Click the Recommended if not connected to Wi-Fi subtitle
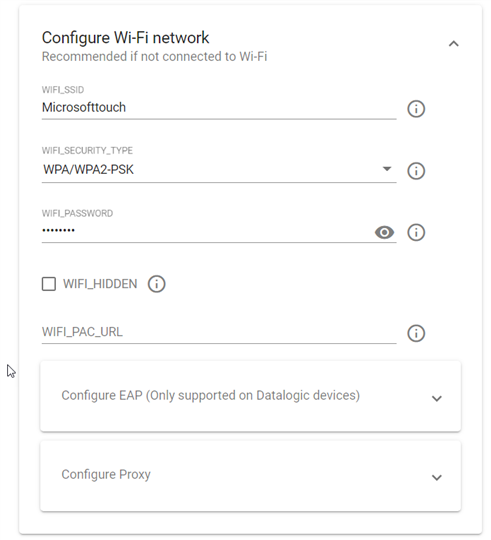Image resolution: width=491 pixels, height=540 pixels. pos(154,56)
